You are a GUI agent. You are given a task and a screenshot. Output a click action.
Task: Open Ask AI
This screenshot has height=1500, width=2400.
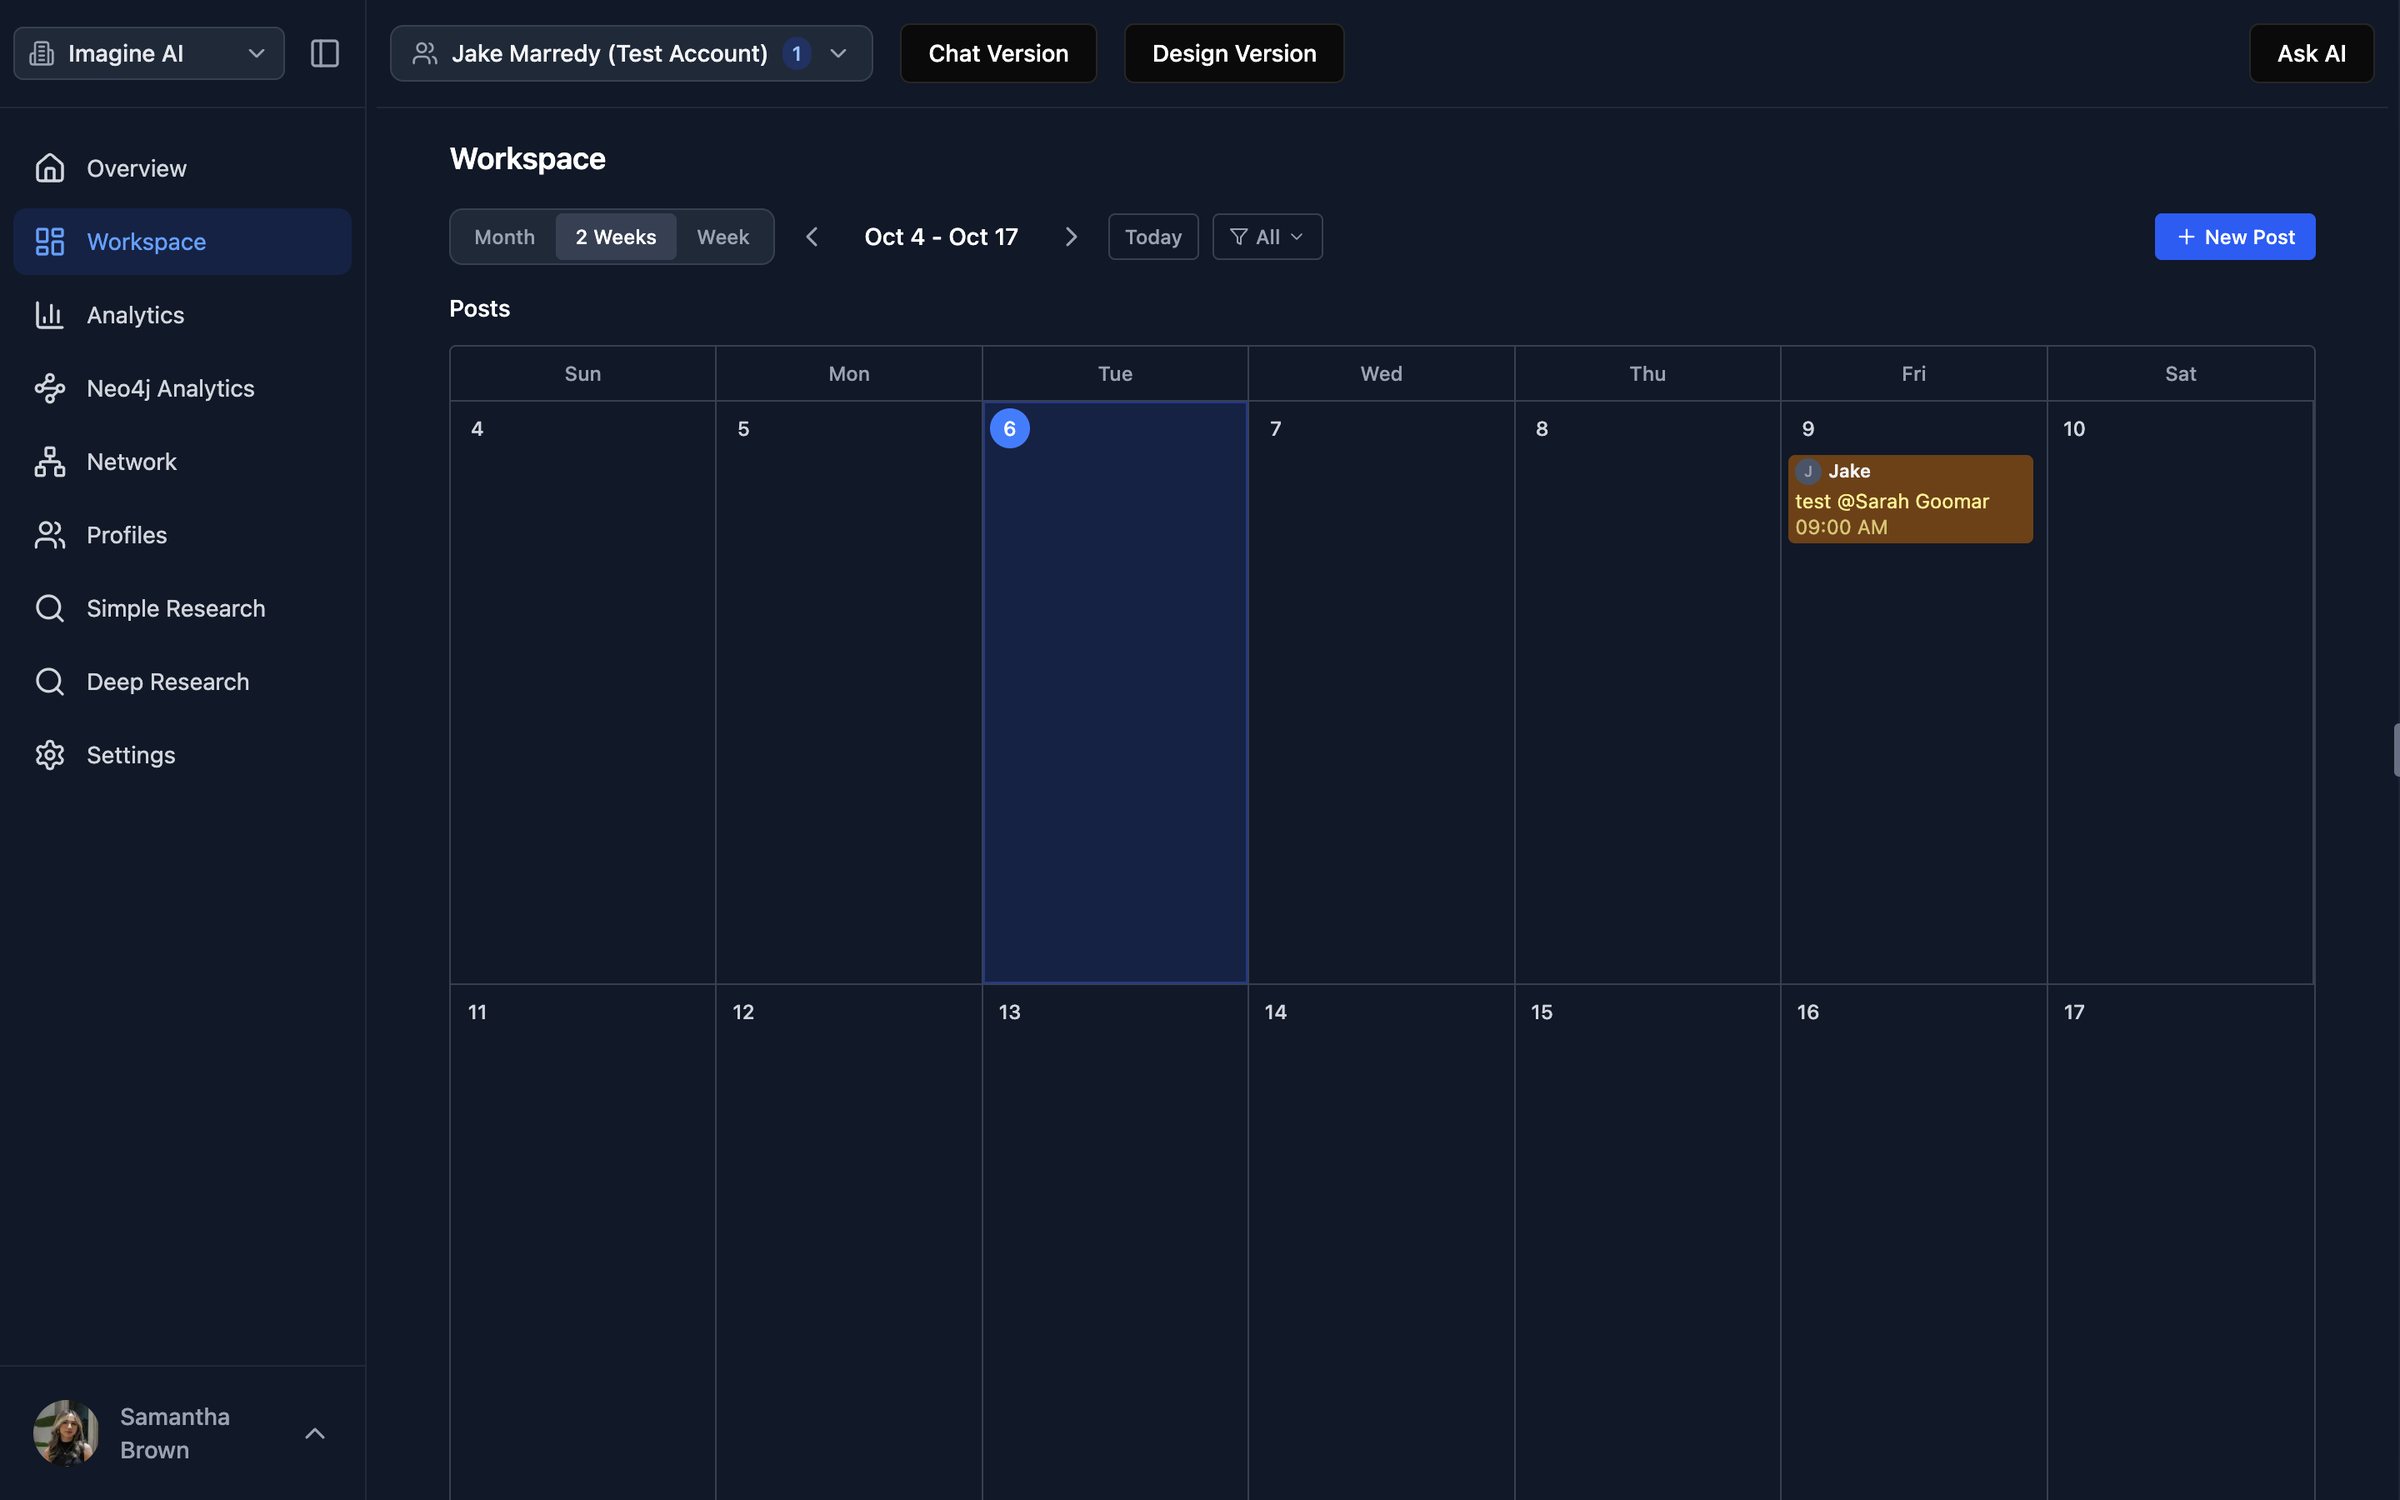(2311, 53)
